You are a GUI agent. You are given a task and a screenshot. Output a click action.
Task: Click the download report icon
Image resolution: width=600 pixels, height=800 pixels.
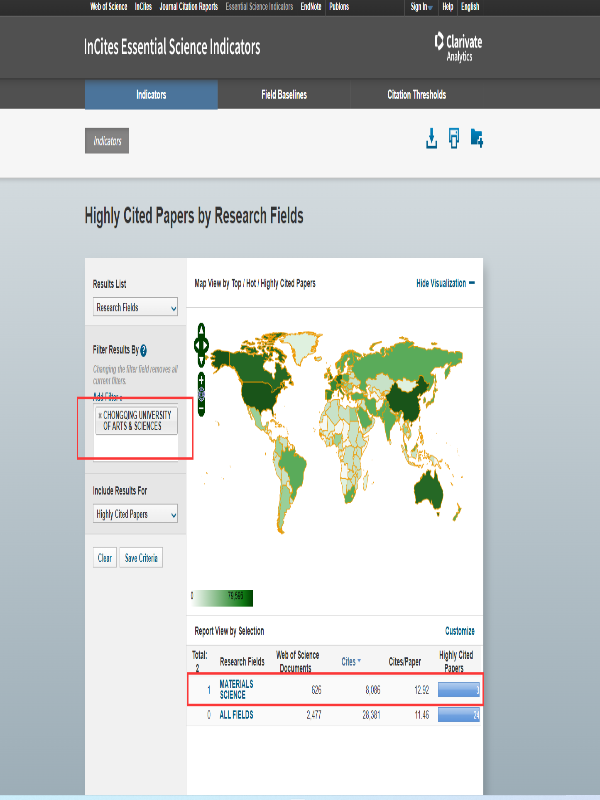(432, 139)
